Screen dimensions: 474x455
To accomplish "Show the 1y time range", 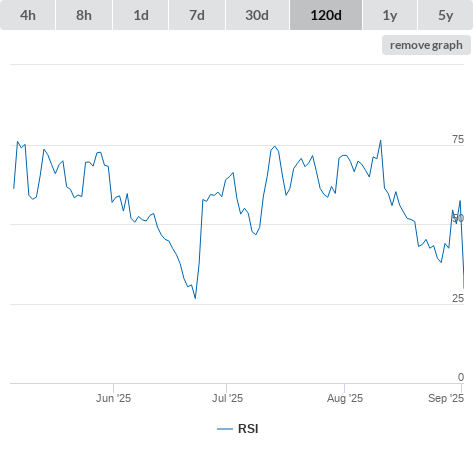I will pos(390,15).
